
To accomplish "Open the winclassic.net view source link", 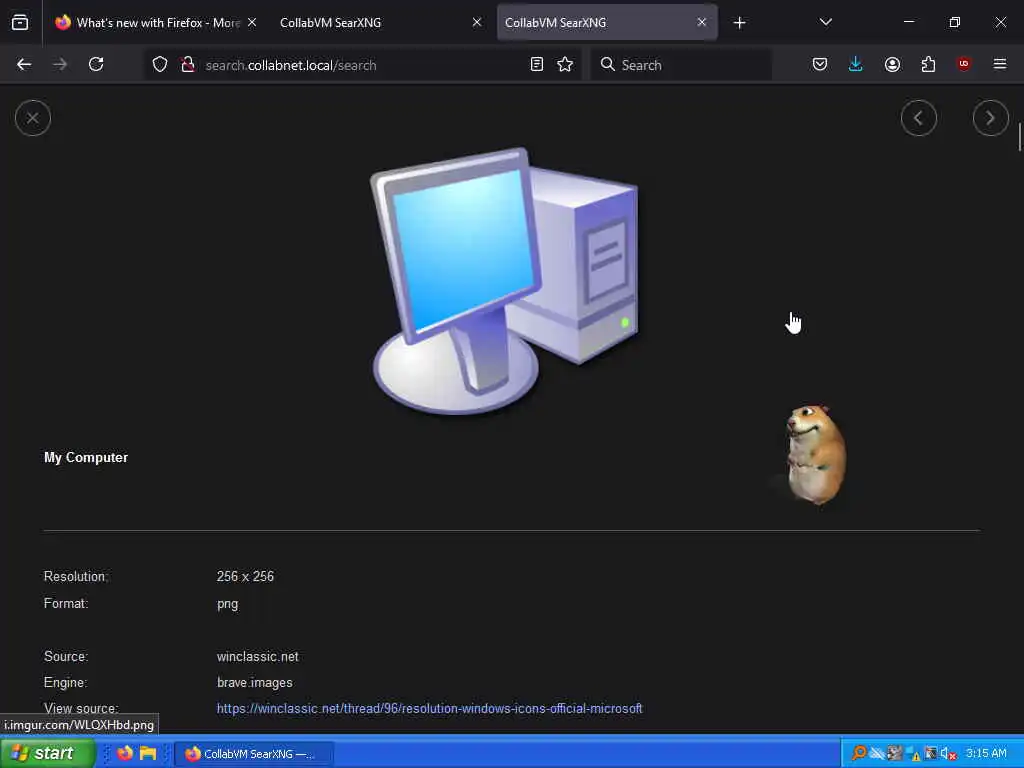I will click(x=429, y=709).
